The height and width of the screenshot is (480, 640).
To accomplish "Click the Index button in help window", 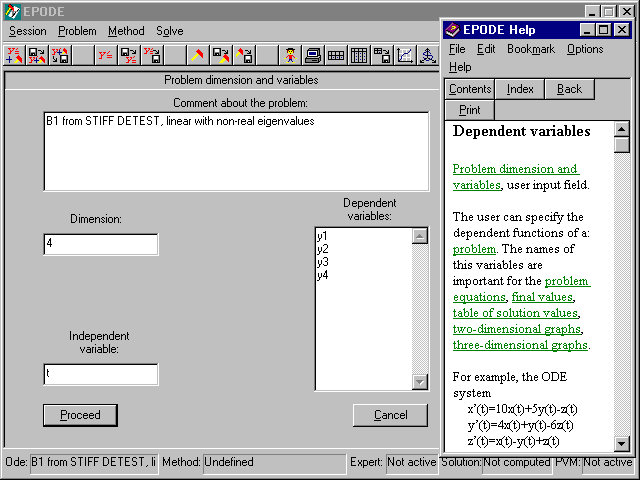I will [520, 89].
